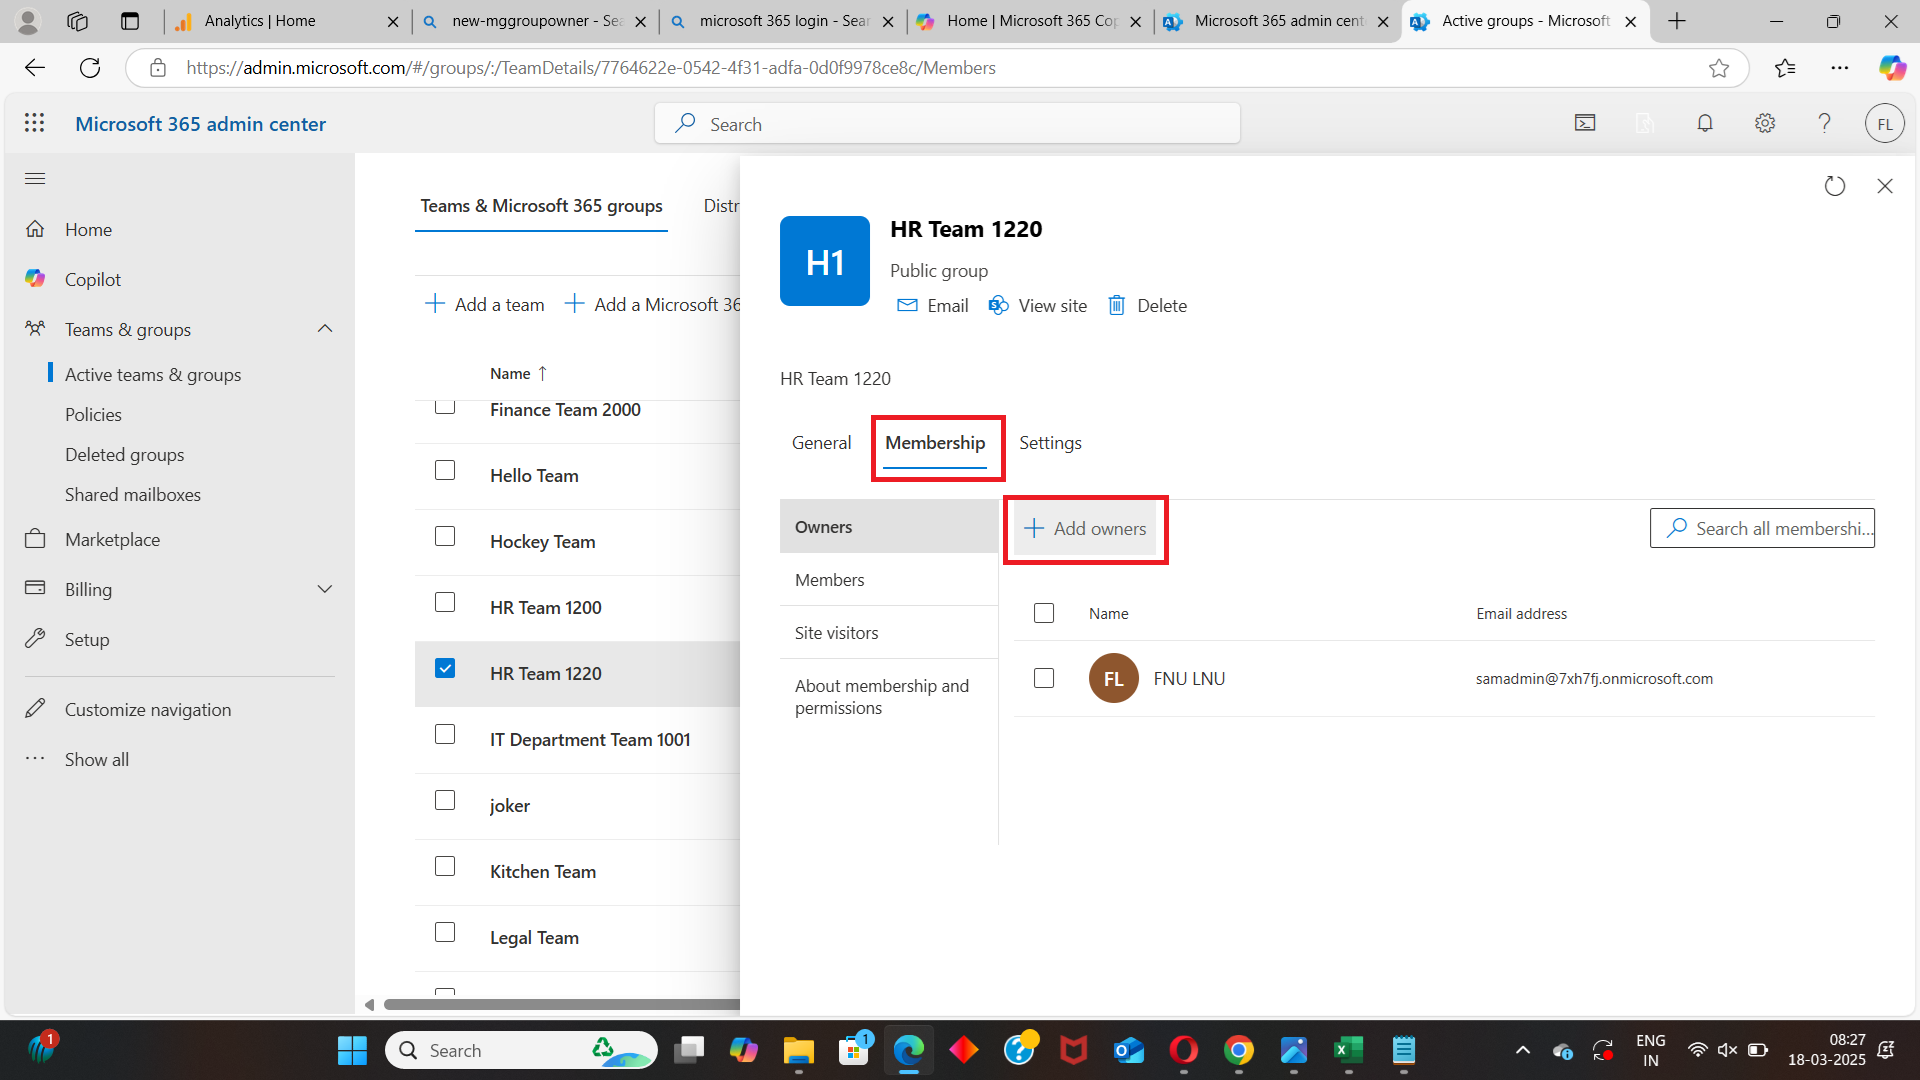Open the settings gear in admin header
The image size is (1920, 1080).
pos(1765,123)
